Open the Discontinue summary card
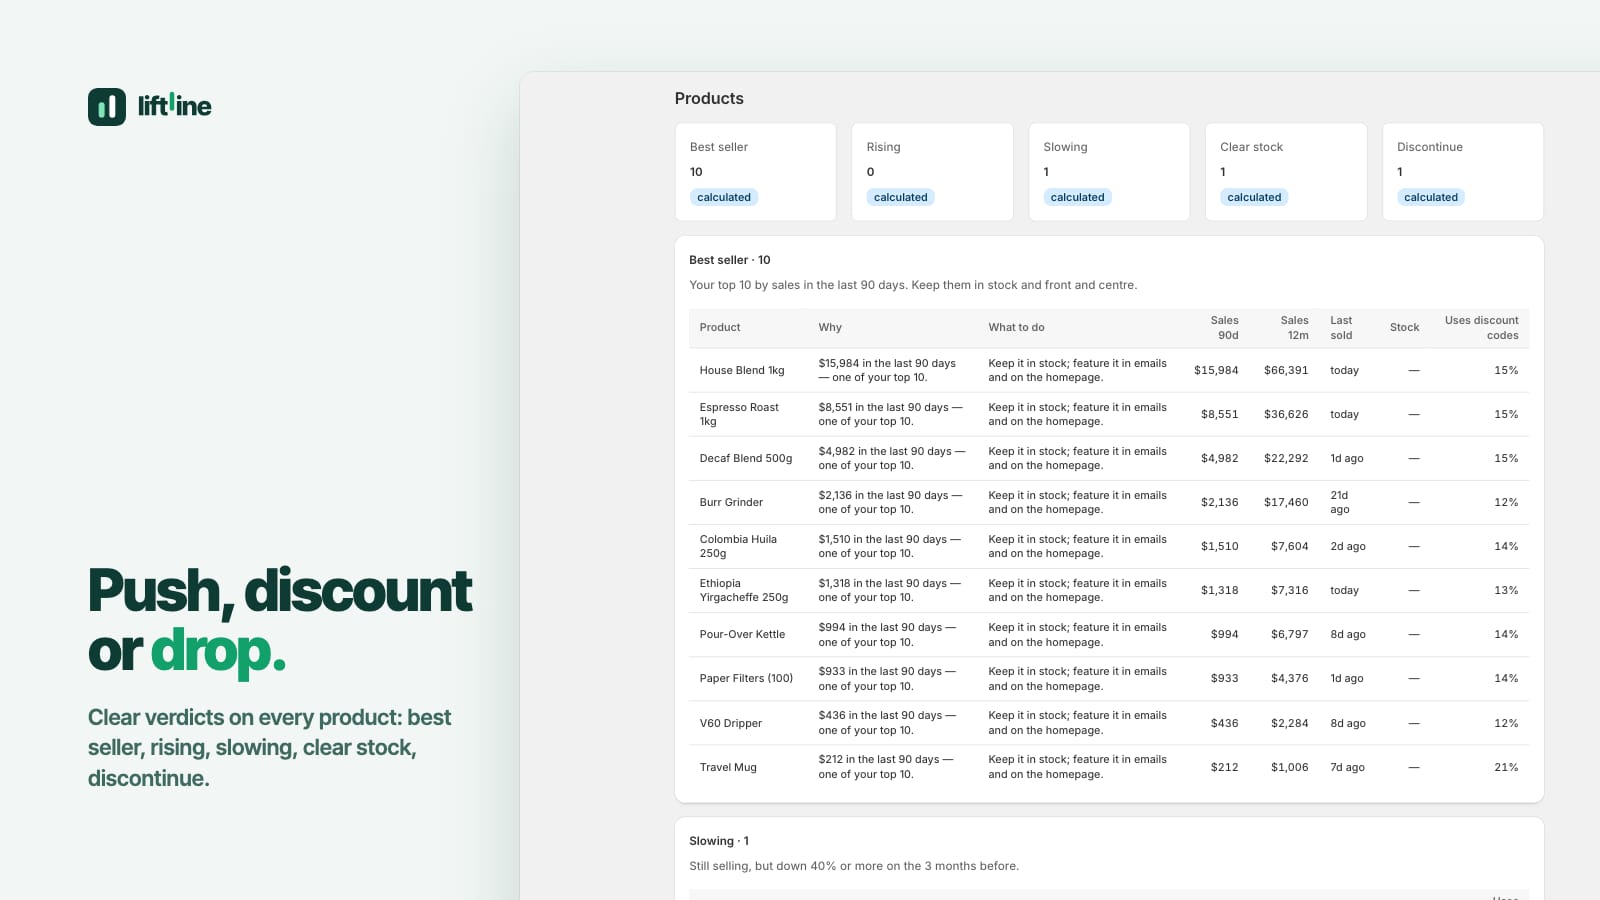This screenshot has width=1600, height=900. (1463, 172)
